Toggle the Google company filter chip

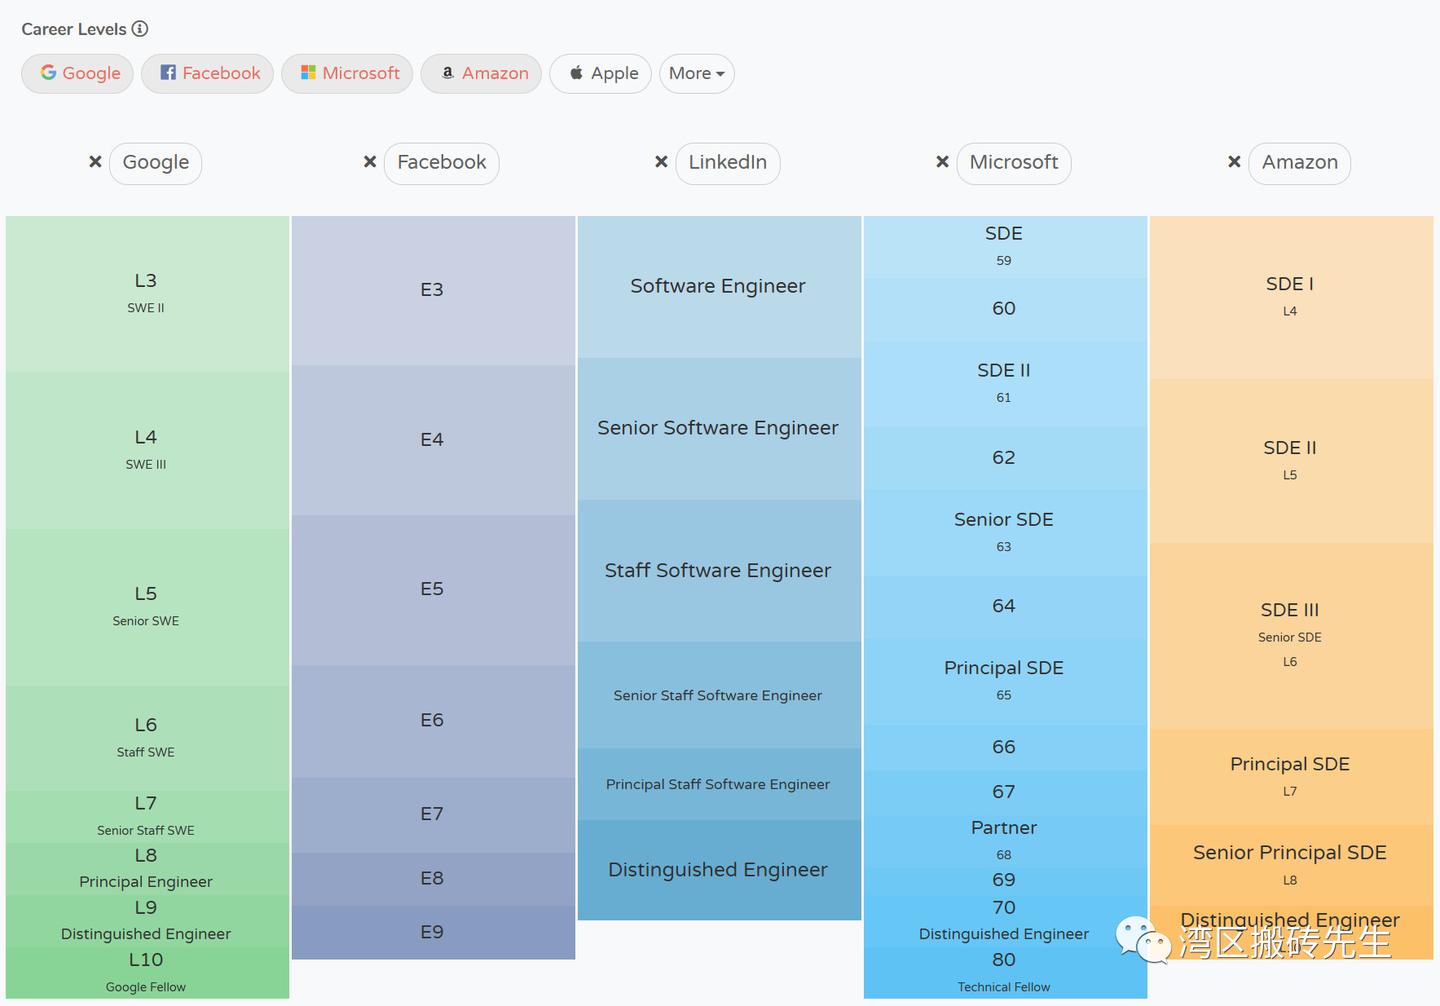coord(78,74)
